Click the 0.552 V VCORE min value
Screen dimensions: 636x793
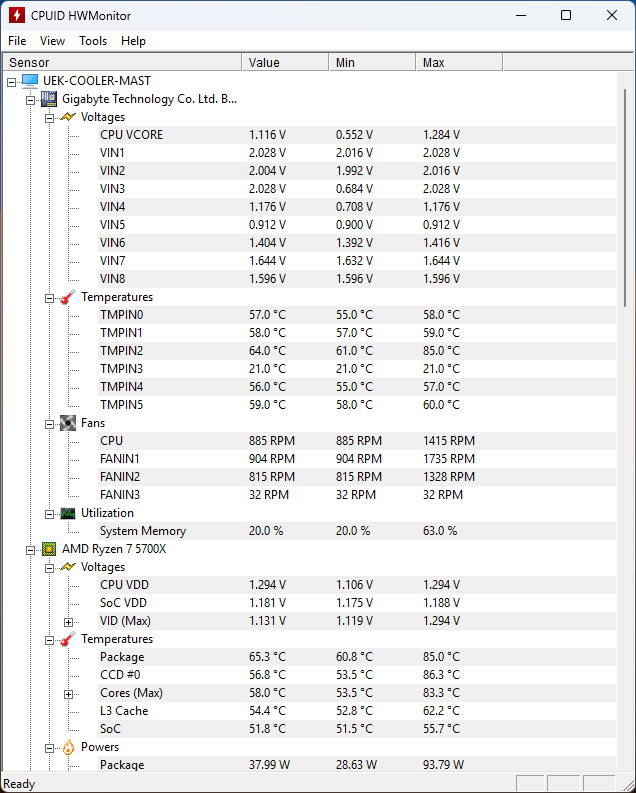coord(354,135)
